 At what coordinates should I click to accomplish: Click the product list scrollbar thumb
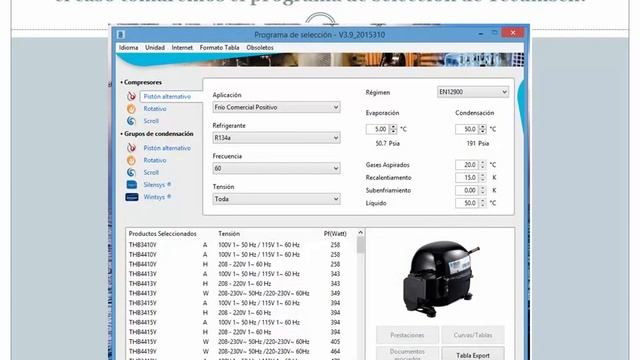coord(360,246)
